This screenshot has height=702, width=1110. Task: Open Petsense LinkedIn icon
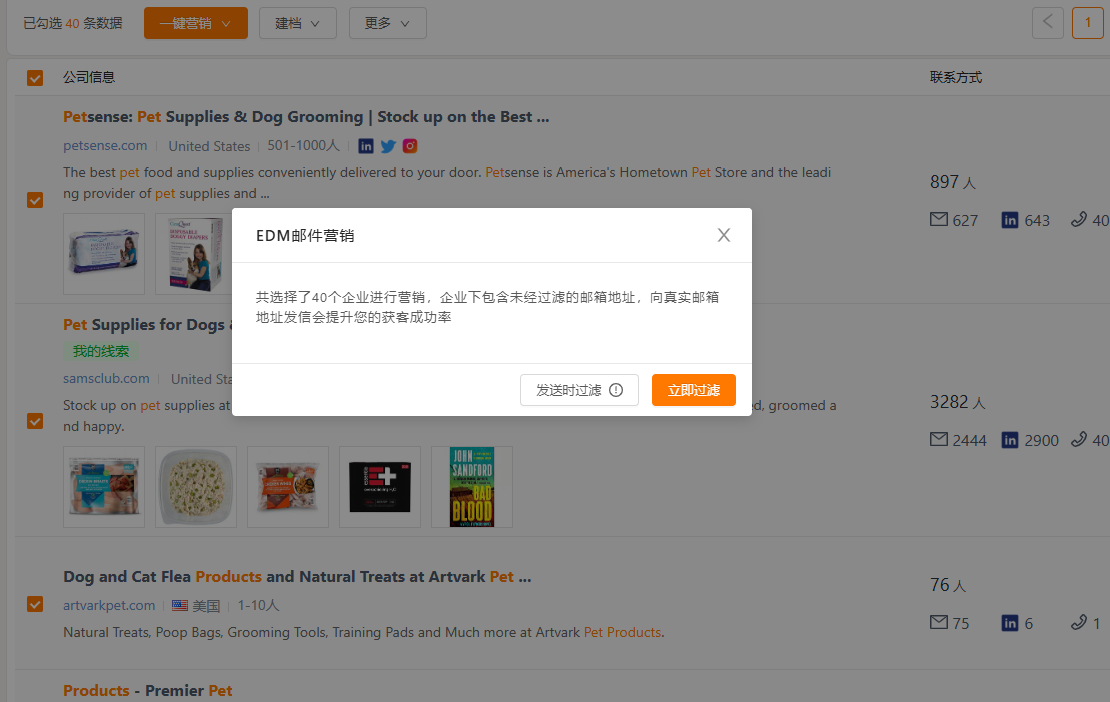(x=366, y=146)
